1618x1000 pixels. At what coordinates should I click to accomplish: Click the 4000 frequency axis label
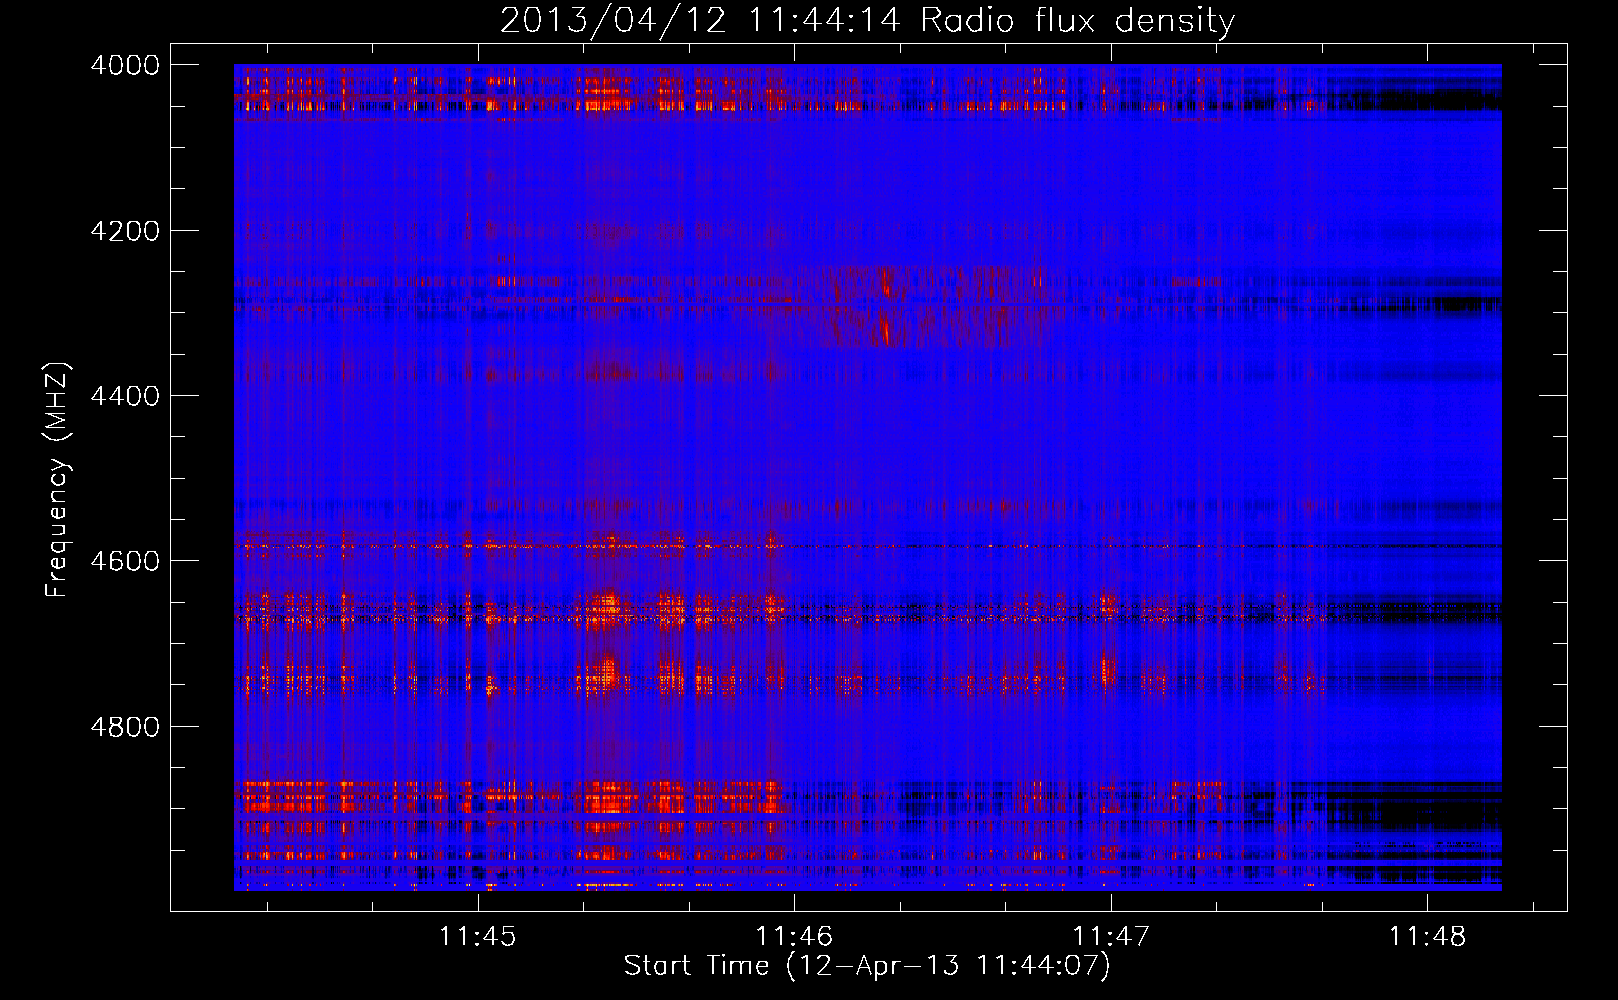[x=125, y=65]
